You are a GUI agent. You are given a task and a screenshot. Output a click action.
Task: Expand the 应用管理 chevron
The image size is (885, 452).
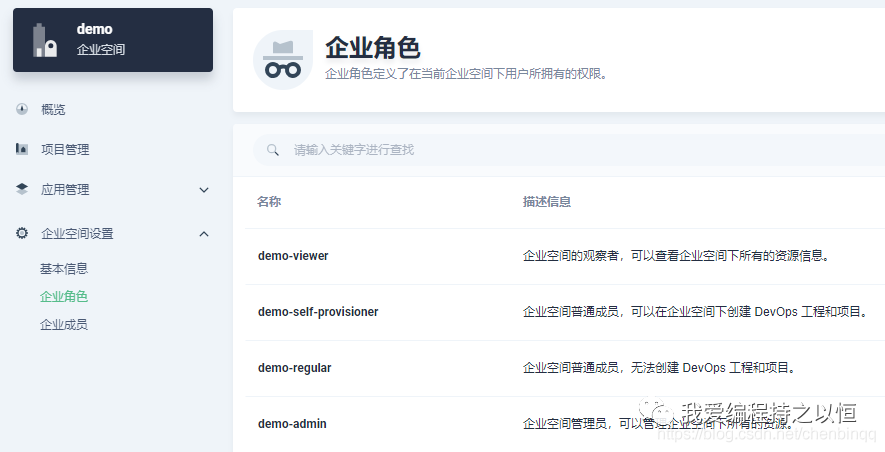pyautogui.click(x=204, y=190)
